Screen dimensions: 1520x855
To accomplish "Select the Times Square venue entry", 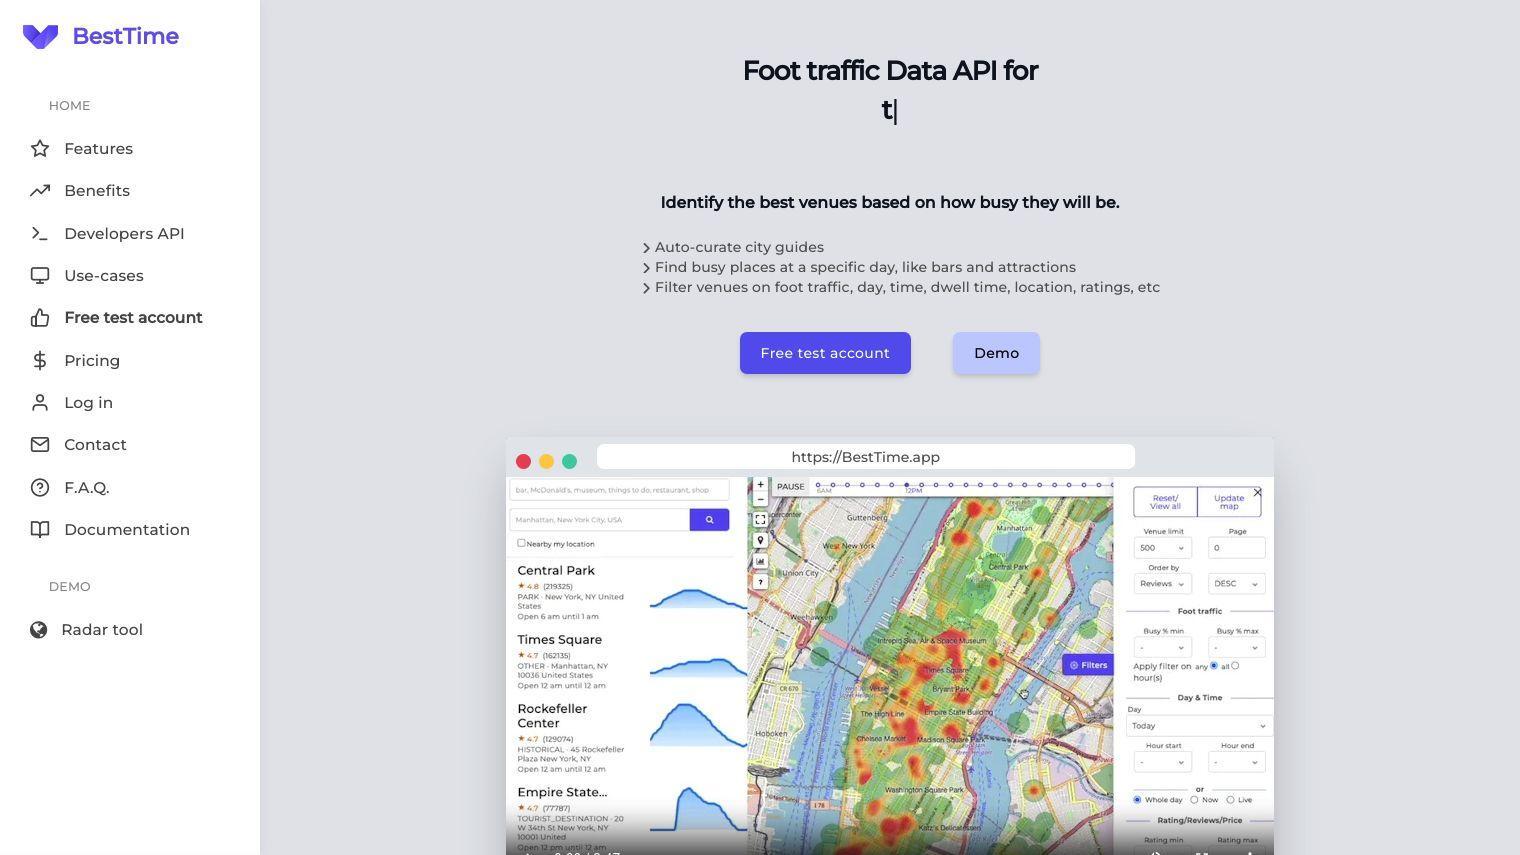I will click(627, 661).
